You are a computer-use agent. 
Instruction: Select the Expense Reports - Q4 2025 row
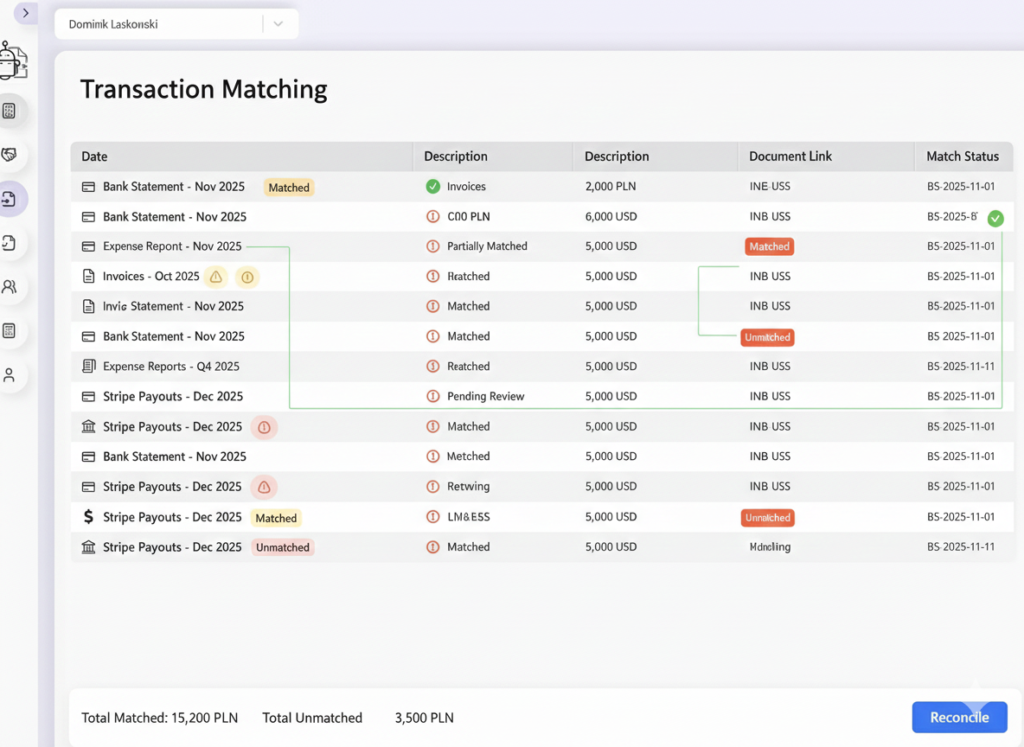tap(541, 366)
